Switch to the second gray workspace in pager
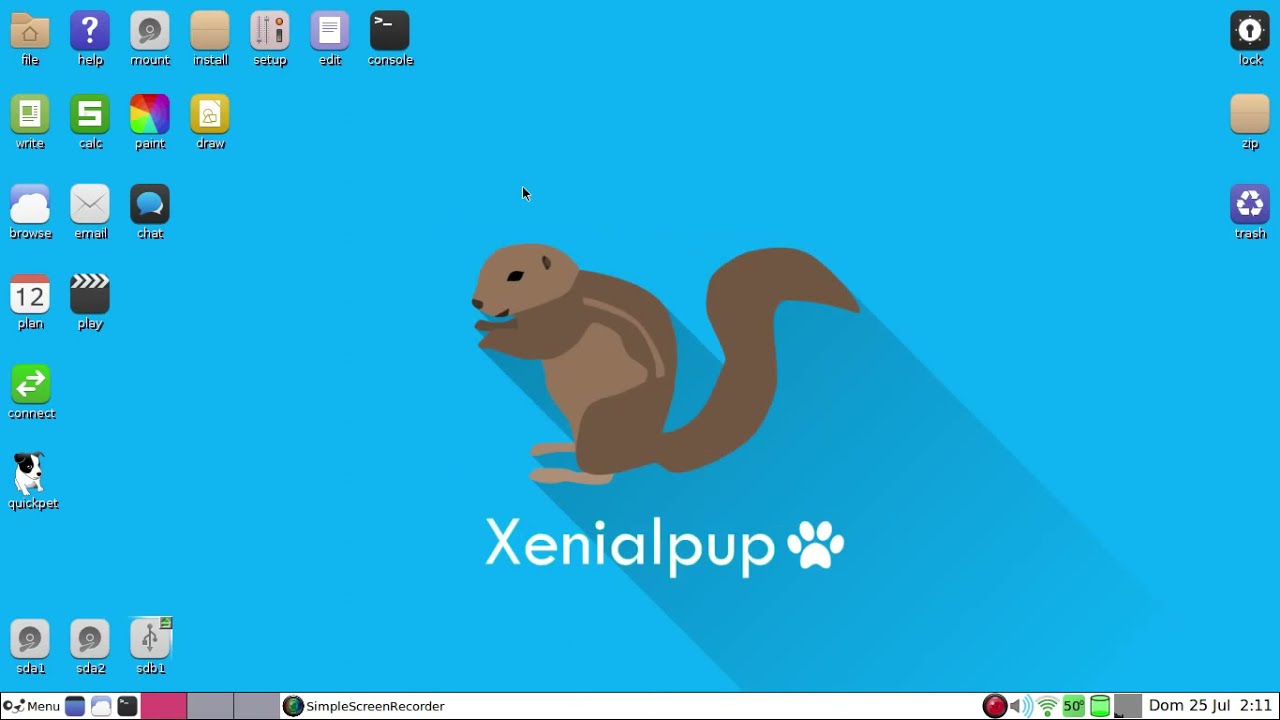This screenshot has width=1280, height=720. click(x=210, y=706)
